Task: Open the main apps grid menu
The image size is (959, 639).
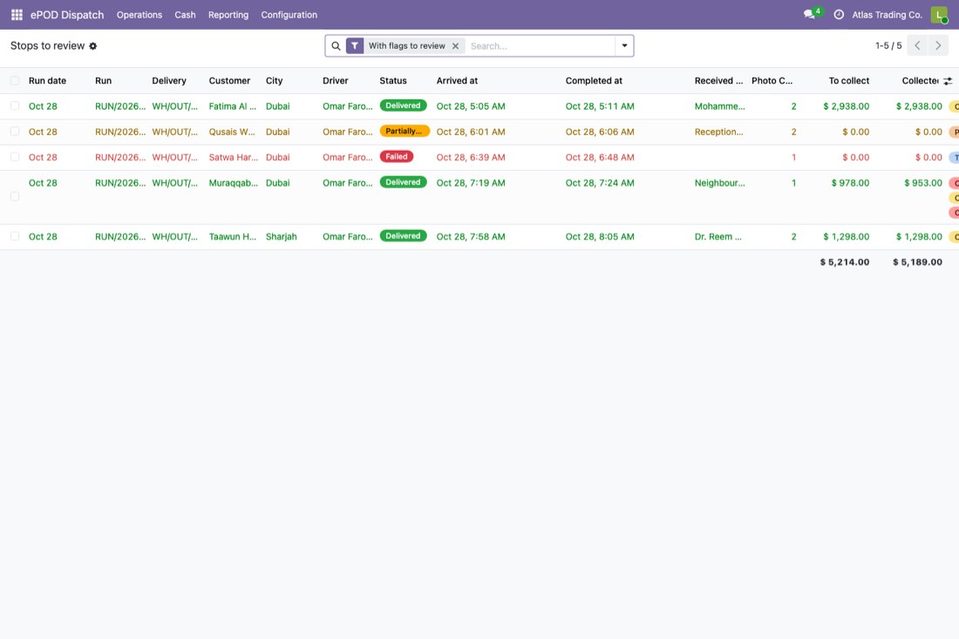Action: point(17,15)
